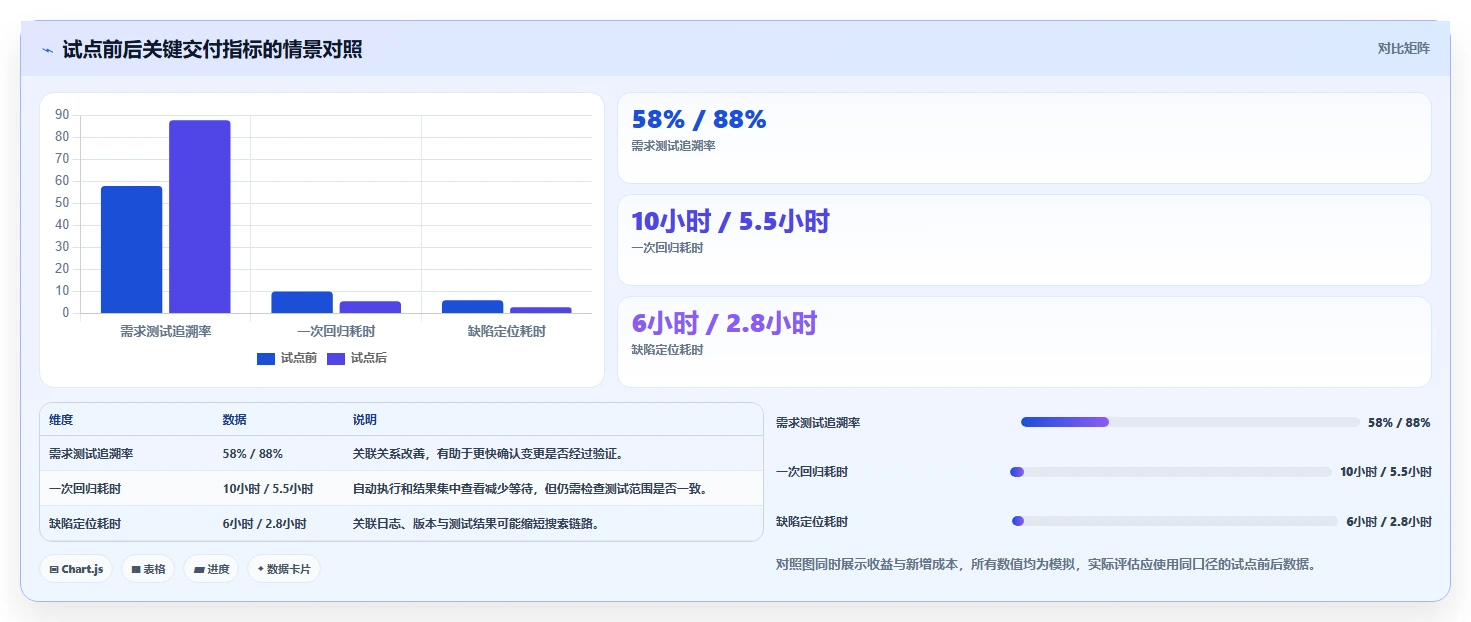The height and width of the screenshot is (622, 1471).
Task: Click x-axis label 需求测试追溯率 in chart
Action: click(166, 331)
